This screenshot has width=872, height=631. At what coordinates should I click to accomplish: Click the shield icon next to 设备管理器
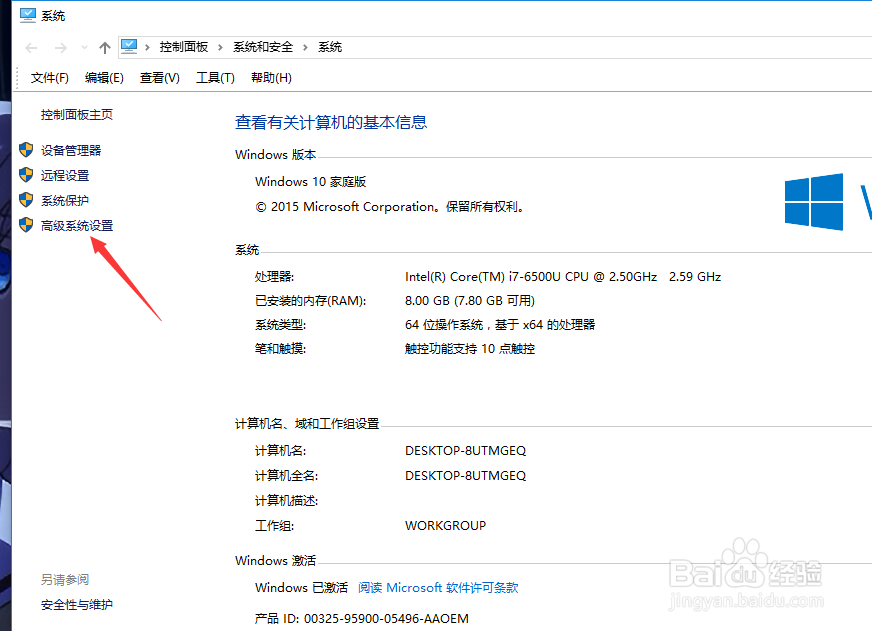(26, 150)
